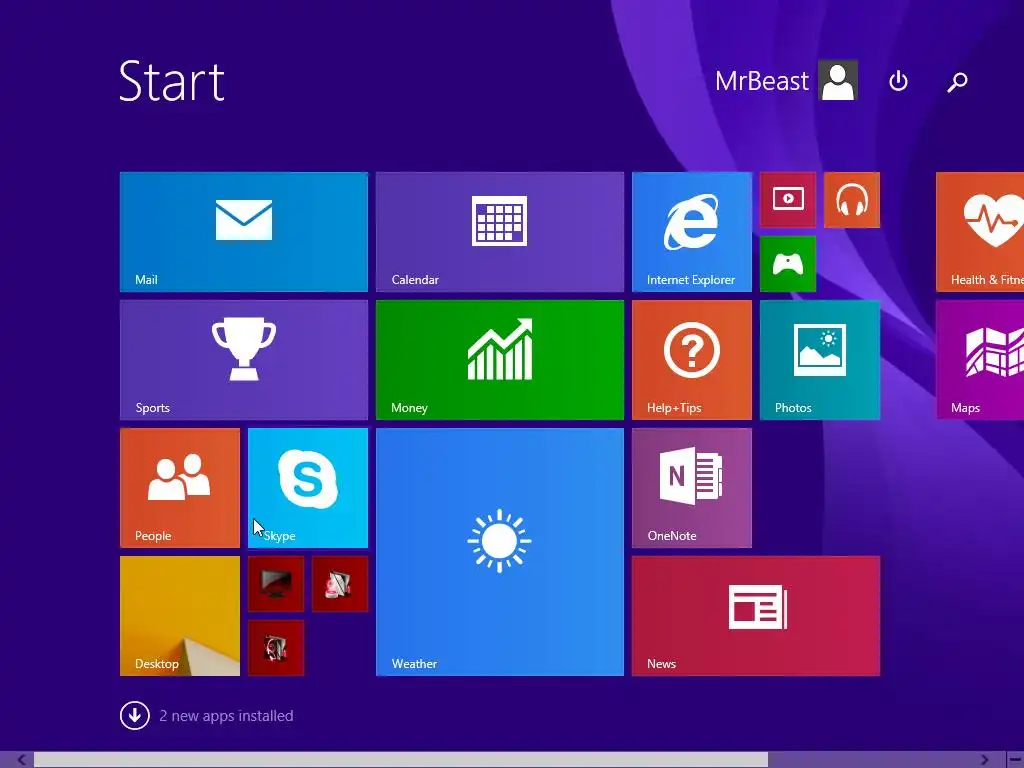The width and height of the screenshot is (1024, 768).
Task: Launch Internet Explorer tile
Action: (x=692, y=232)
